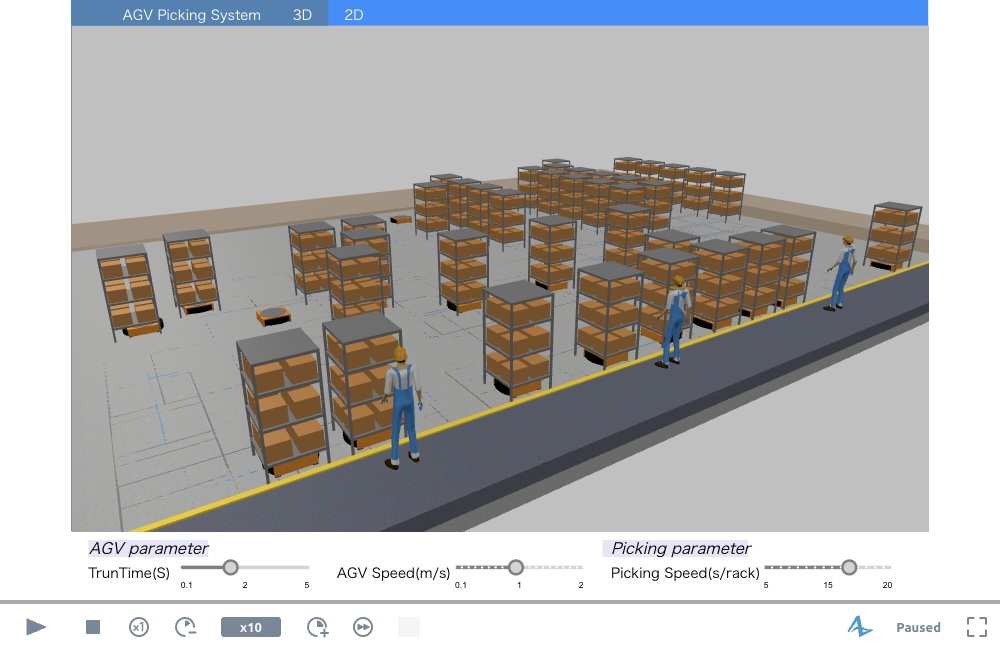Click the Picking parameter heading
Viewport: 1000px width, 648px height.
[680, 548]
